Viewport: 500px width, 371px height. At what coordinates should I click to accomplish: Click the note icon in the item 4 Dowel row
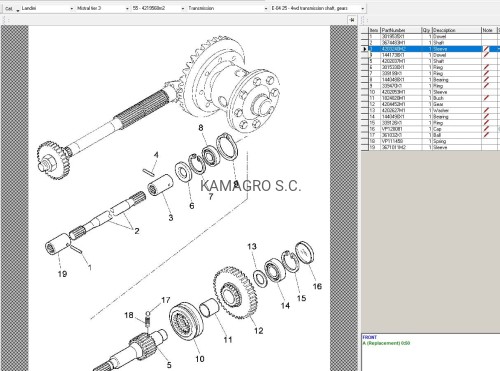486,55
